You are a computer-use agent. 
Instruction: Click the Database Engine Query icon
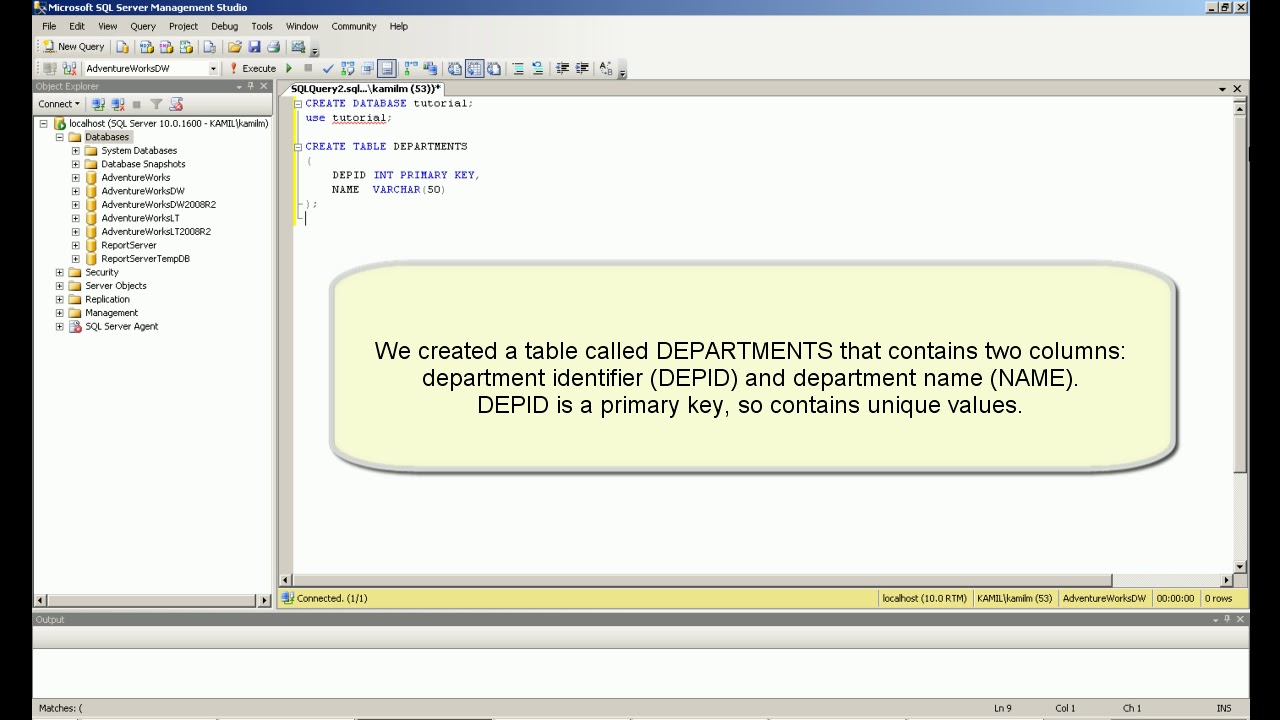[122, 47]
